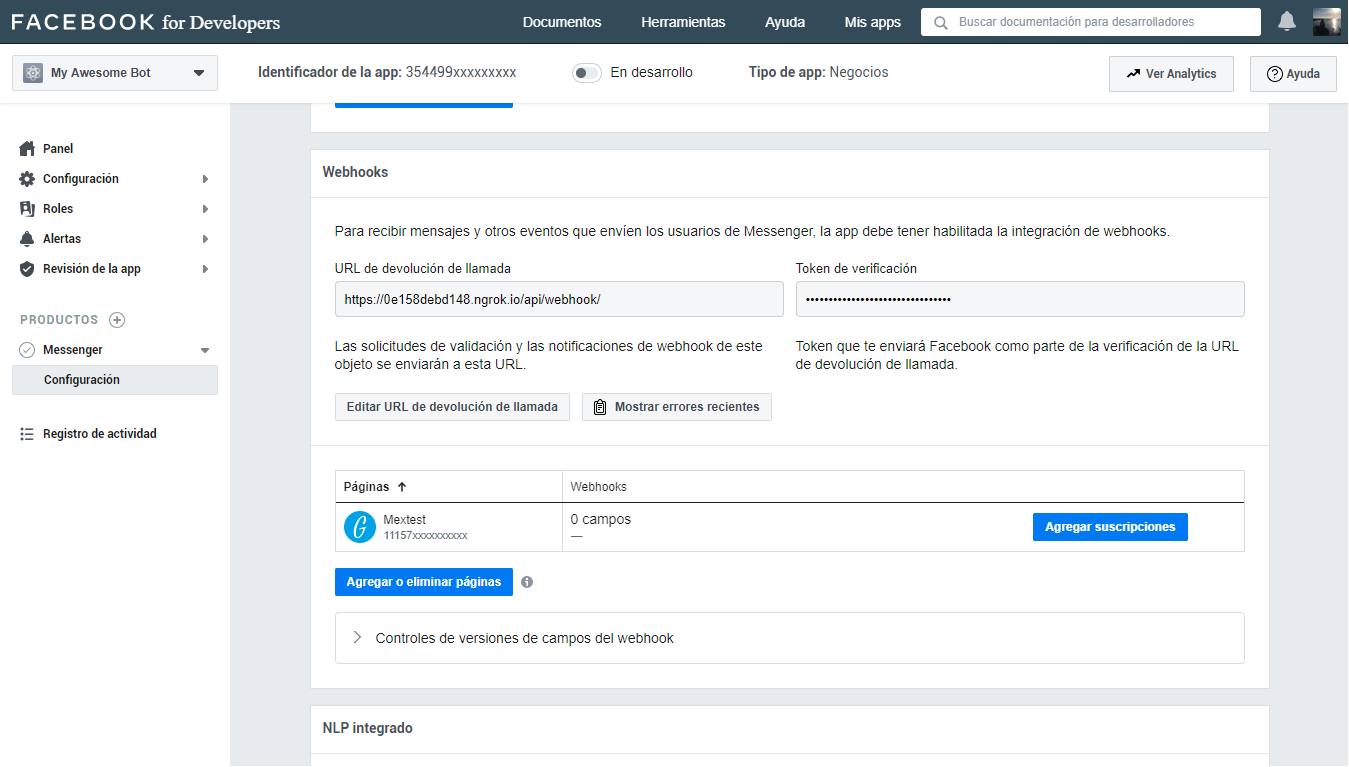Click the Webhooks column header
The image size is (1349, 767).
pos(599,487)
